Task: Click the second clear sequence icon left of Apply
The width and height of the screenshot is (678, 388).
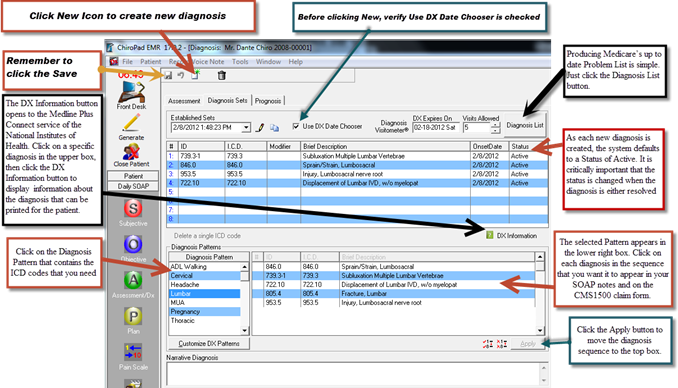Action: [x=502, y=344]
